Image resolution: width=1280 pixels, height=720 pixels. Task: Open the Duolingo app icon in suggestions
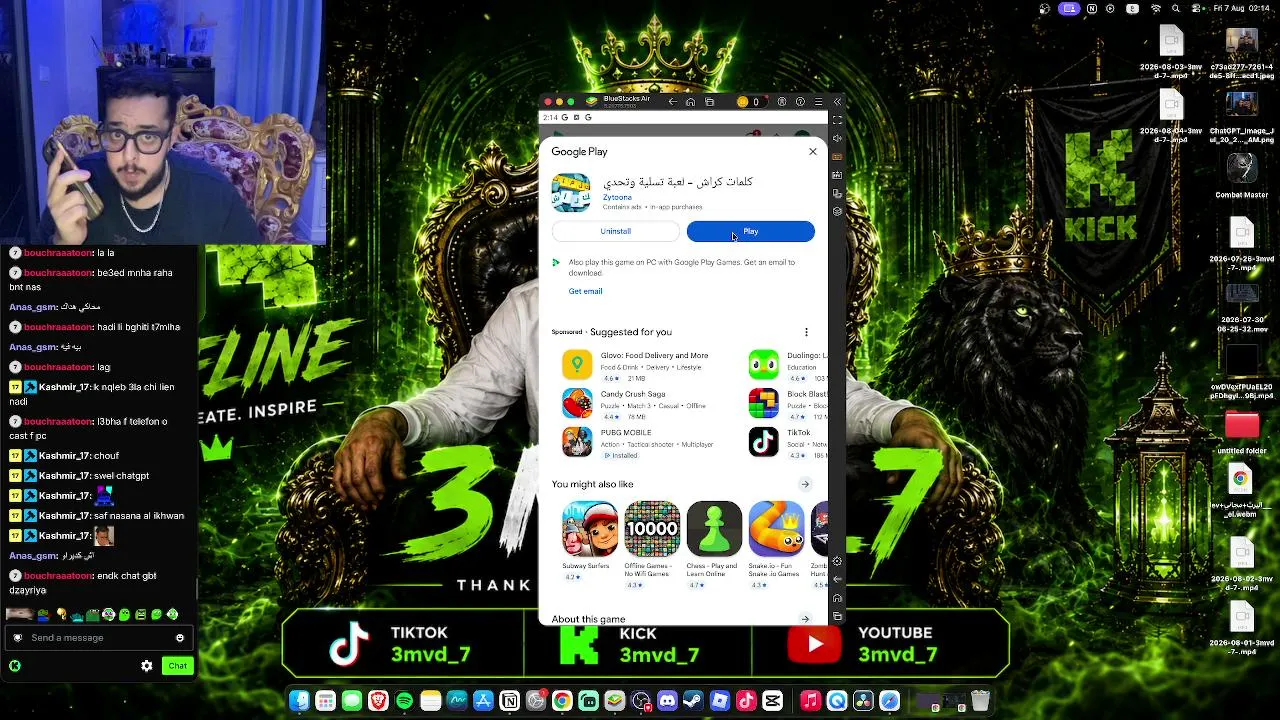pyautogui.click(x=763, y=365)
